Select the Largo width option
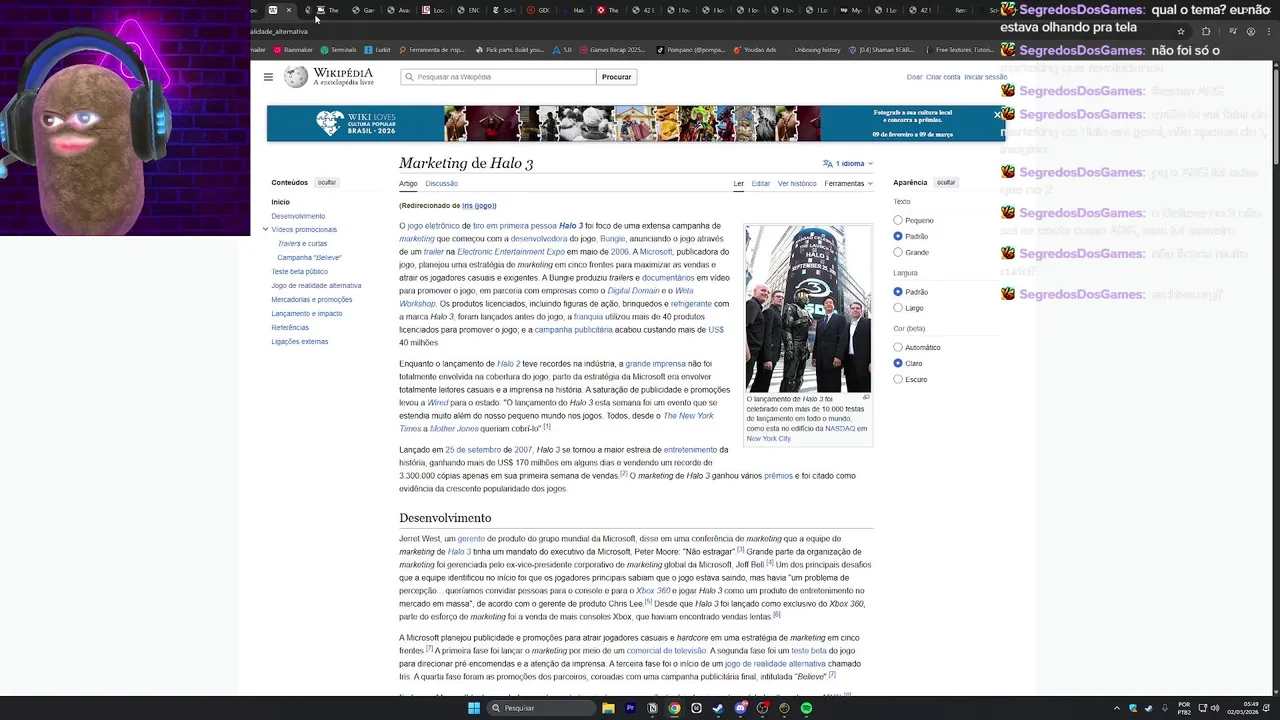1280x720 pixels. tap(898, 308)
